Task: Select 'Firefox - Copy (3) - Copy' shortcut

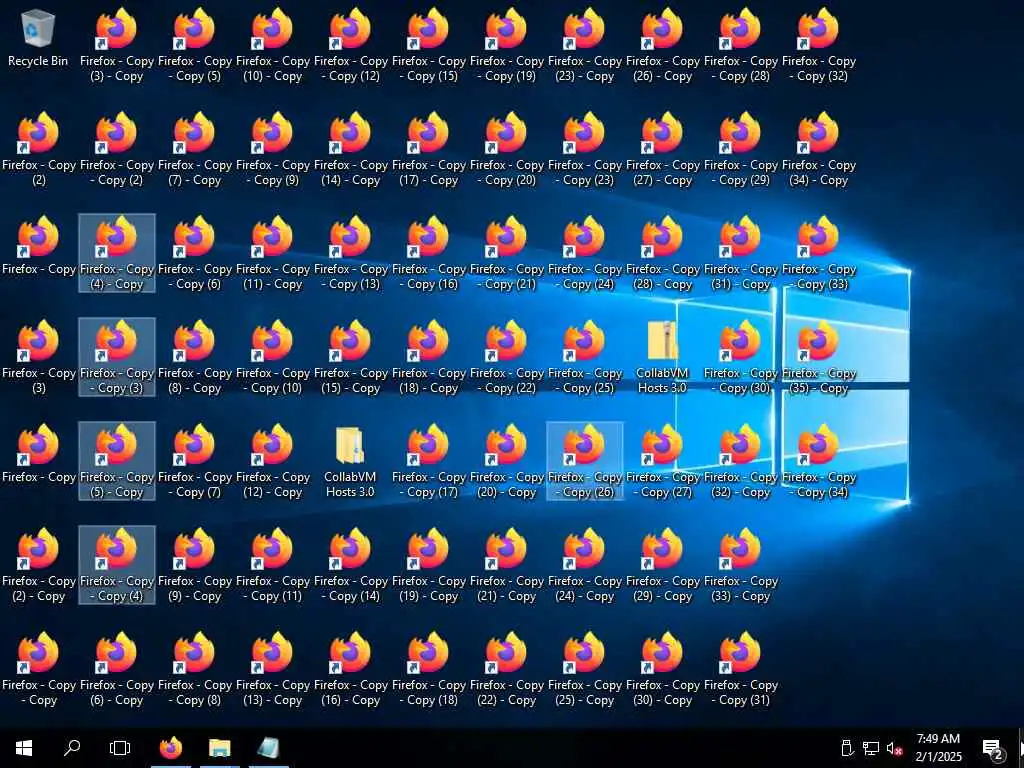Action: click(x=117, y=46)
